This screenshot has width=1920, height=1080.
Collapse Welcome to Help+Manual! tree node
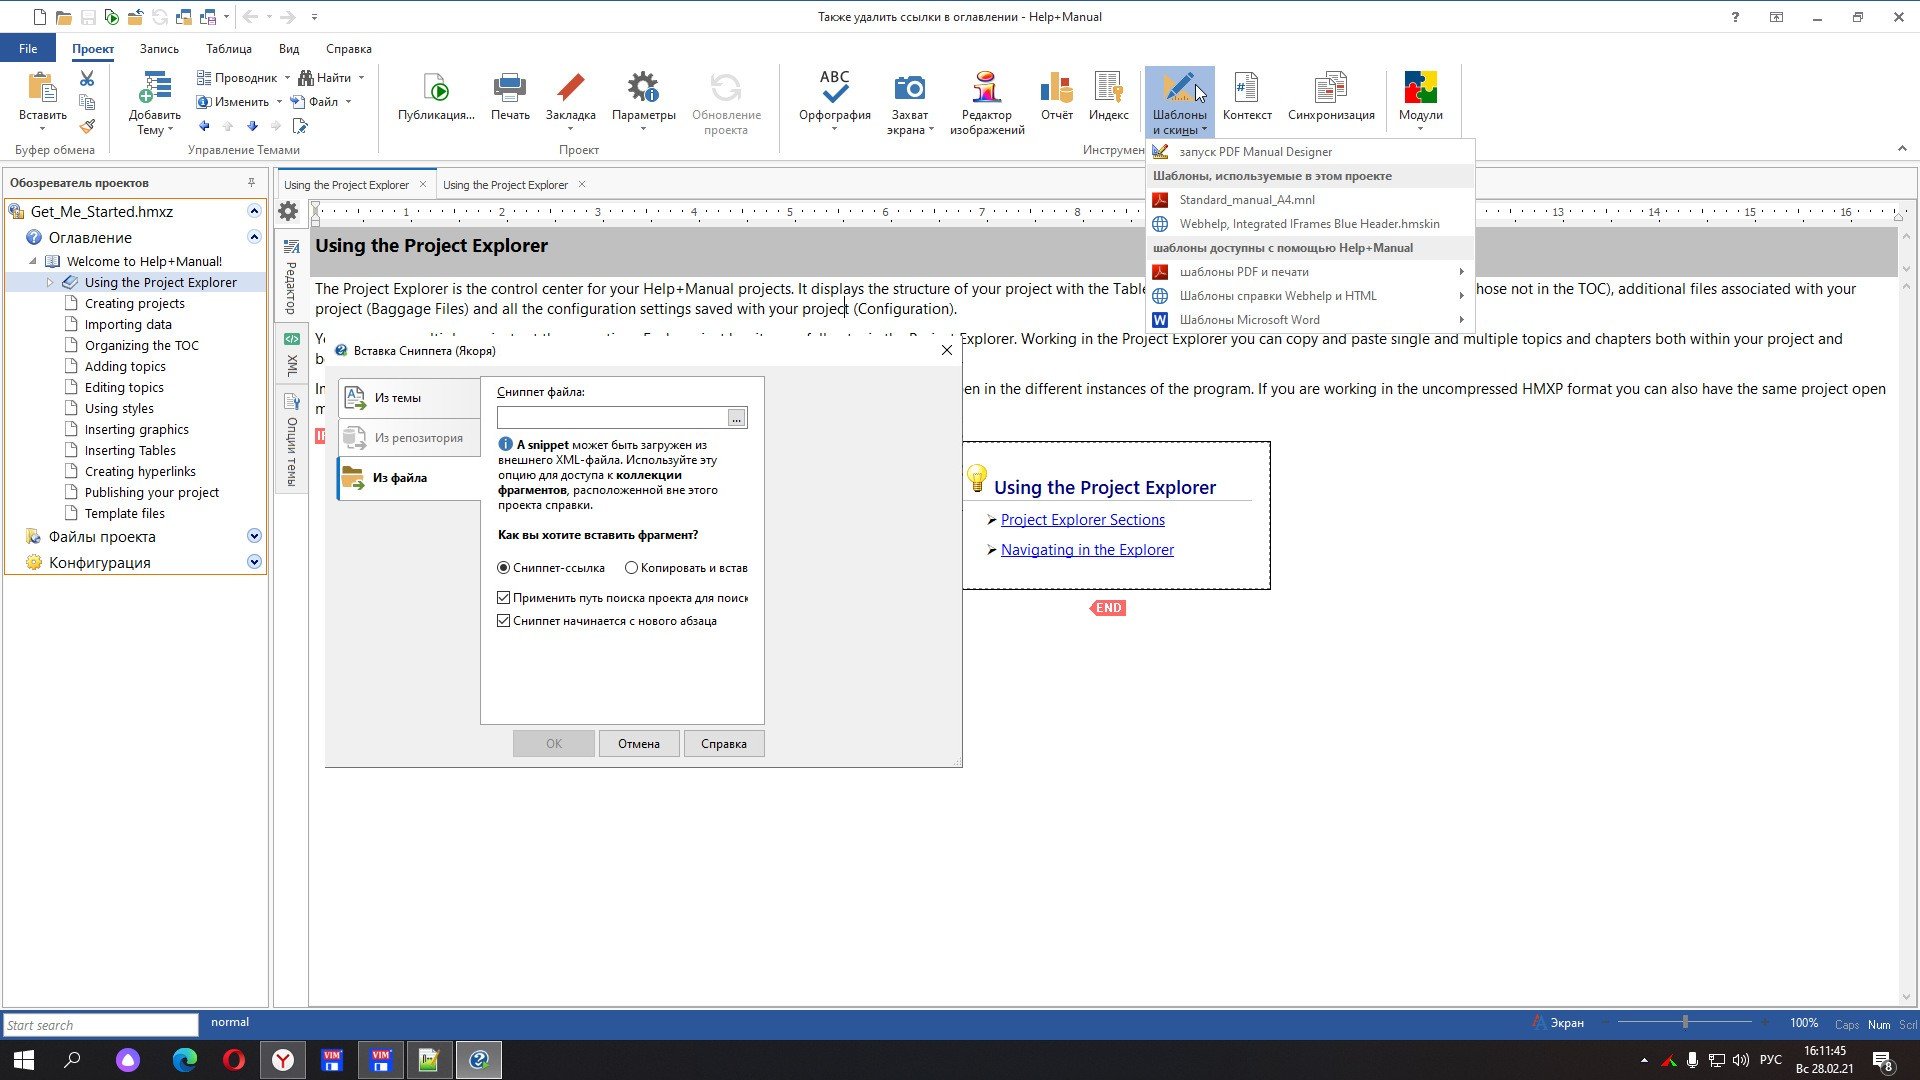pyautogui.click(x=33, y=261)
